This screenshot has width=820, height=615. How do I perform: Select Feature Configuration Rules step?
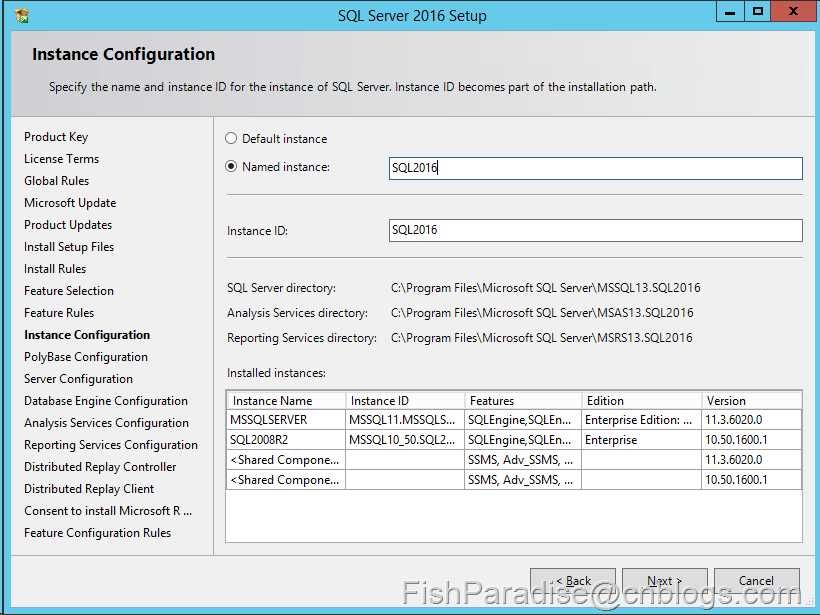(x=97, y=532)
